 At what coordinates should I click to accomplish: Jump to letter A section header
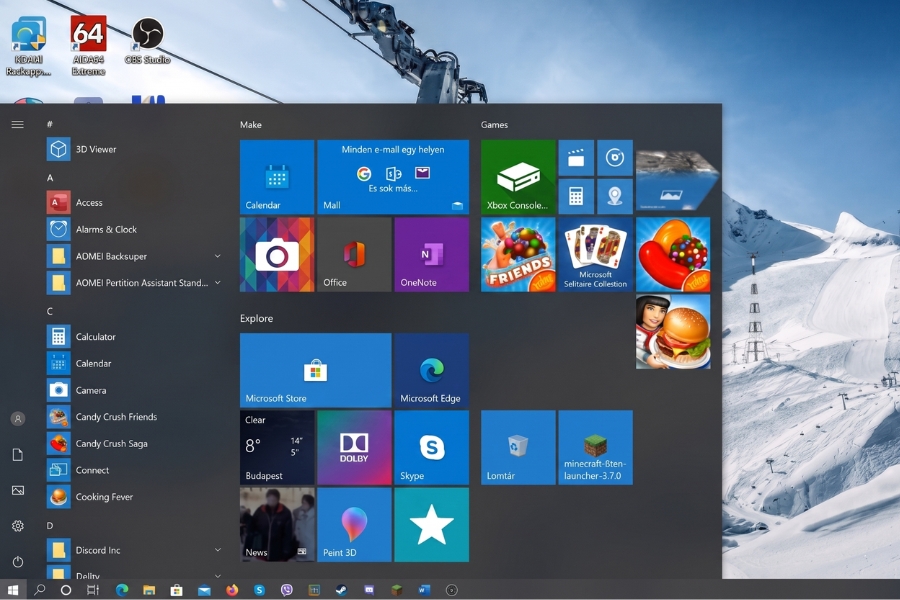pos(50,178)
